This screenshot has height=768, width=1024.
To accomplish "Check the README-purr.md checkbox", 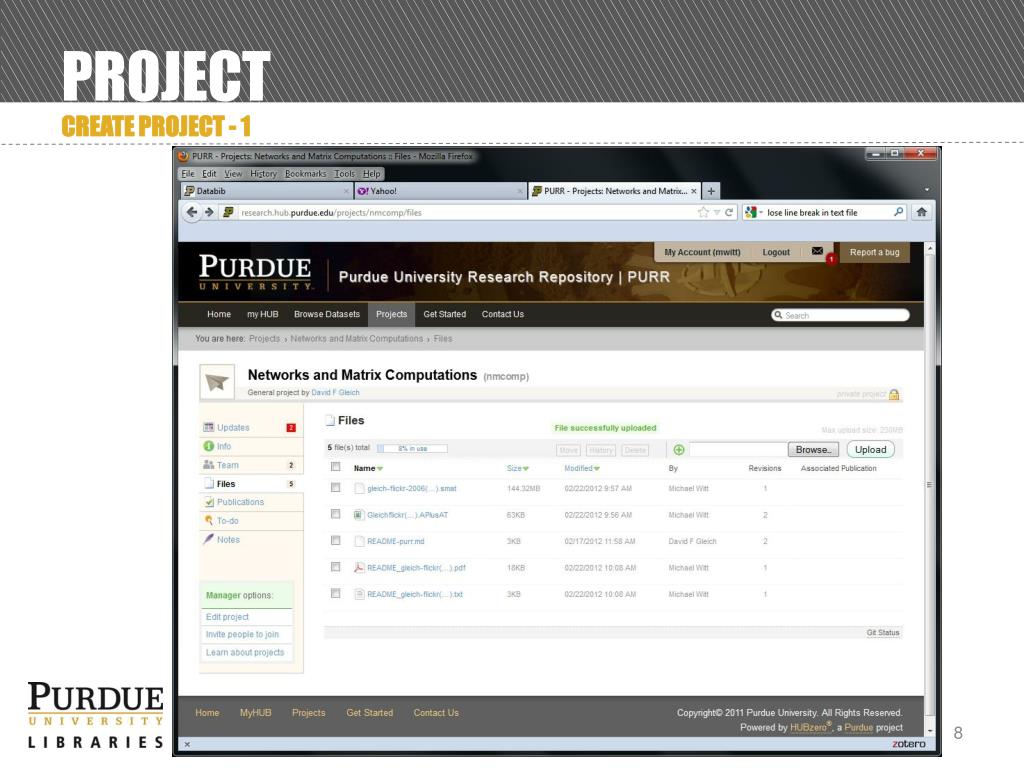I will click(x=336, y=541).
